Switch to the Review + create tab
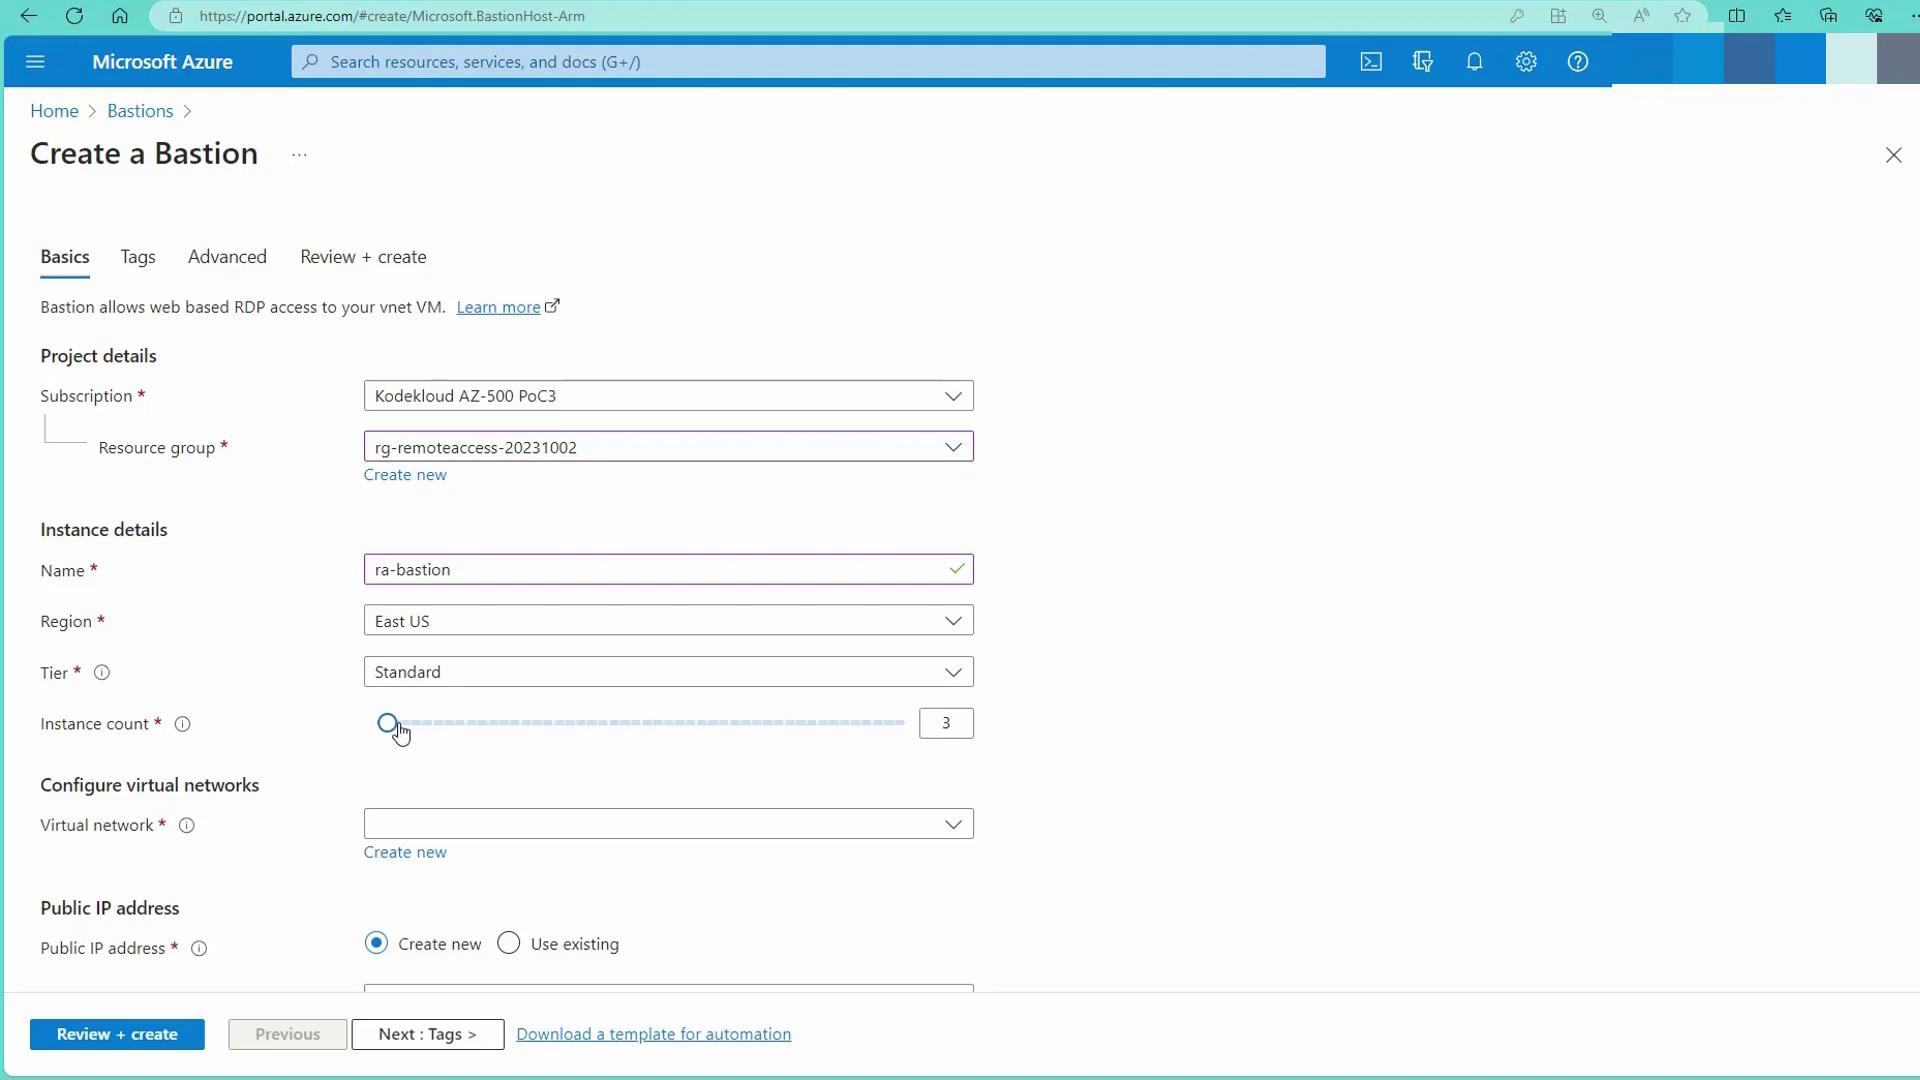 363,257
